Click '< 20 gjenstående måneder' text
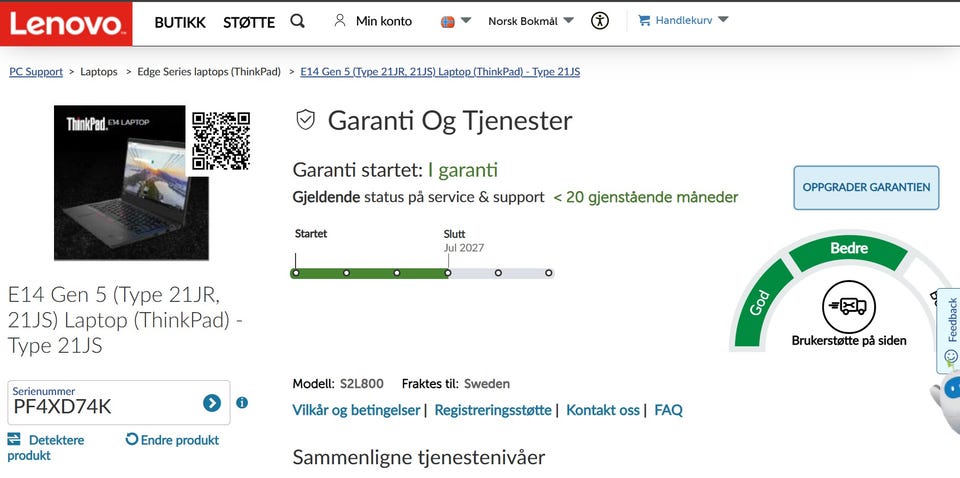 click(x=646, y=197)
